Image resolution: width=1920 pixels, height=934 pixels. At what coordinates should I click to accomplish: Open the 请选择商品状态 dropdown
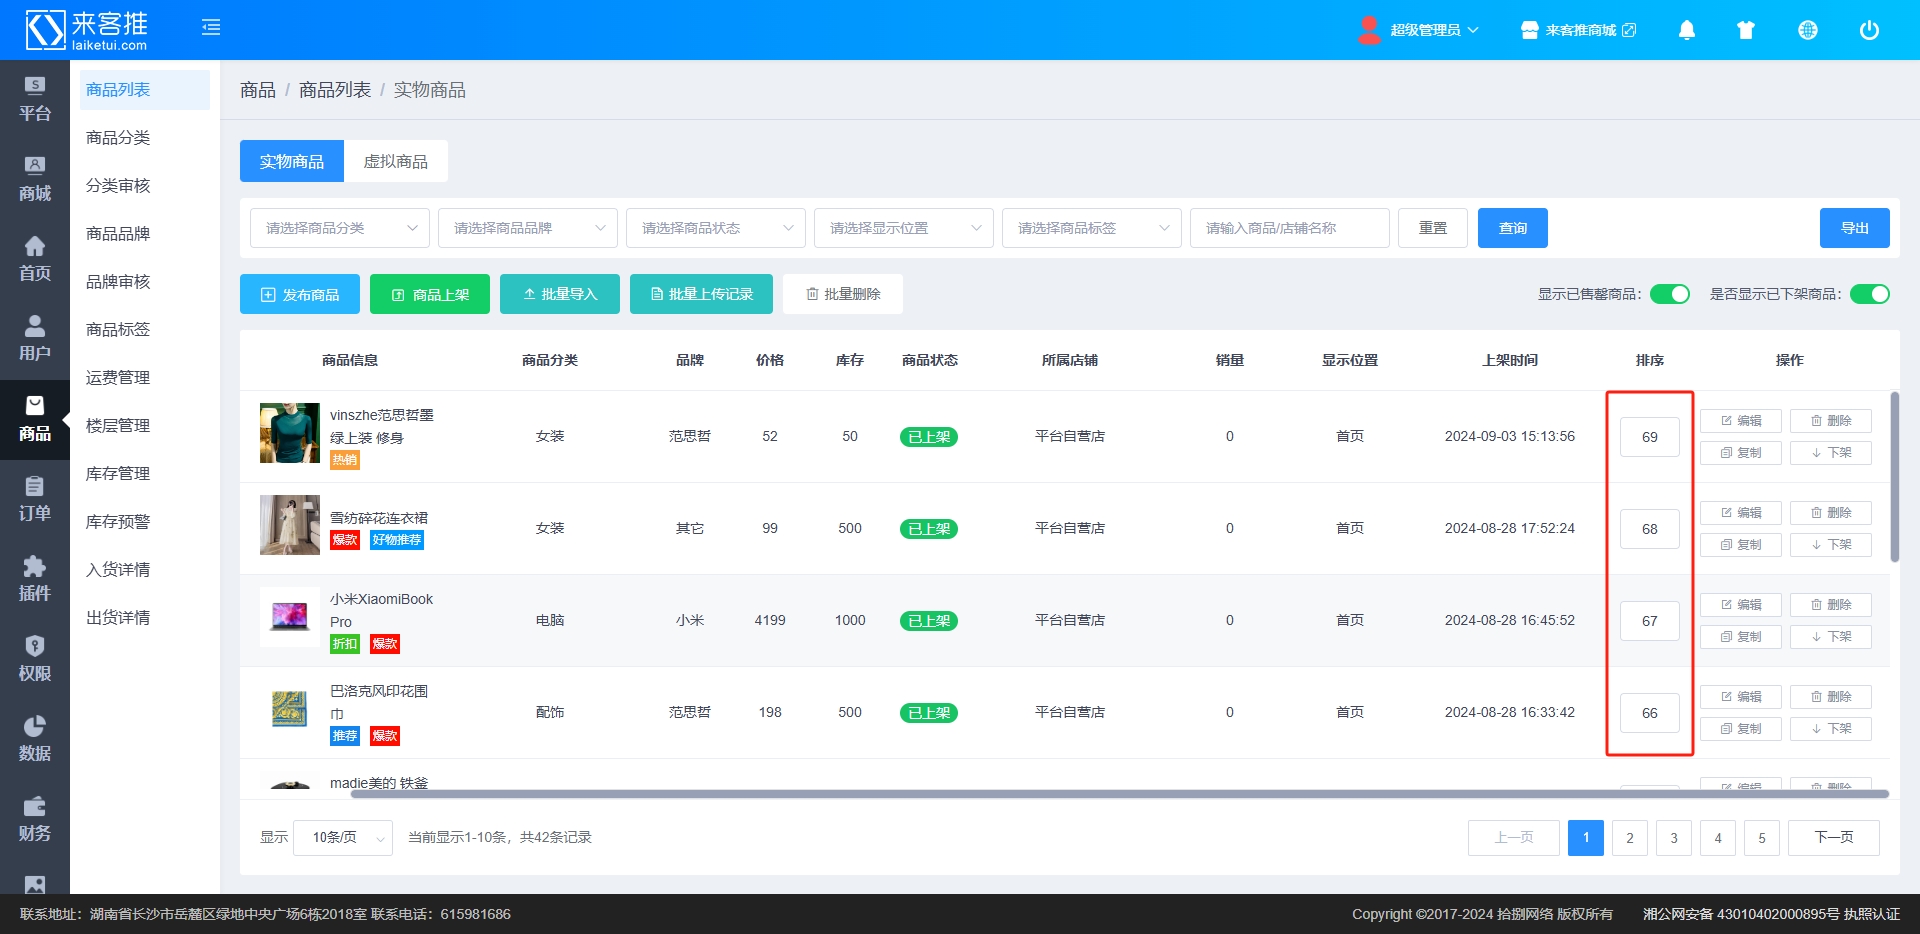(715, 228)
